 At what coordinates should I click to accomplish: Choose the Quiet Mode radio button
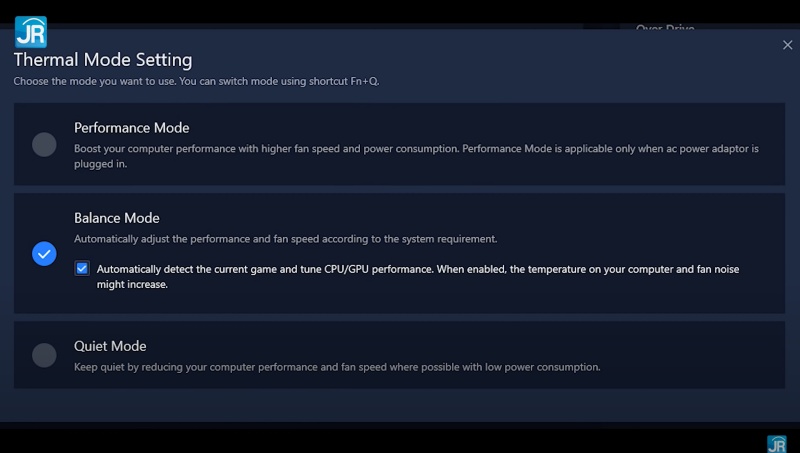44,355
